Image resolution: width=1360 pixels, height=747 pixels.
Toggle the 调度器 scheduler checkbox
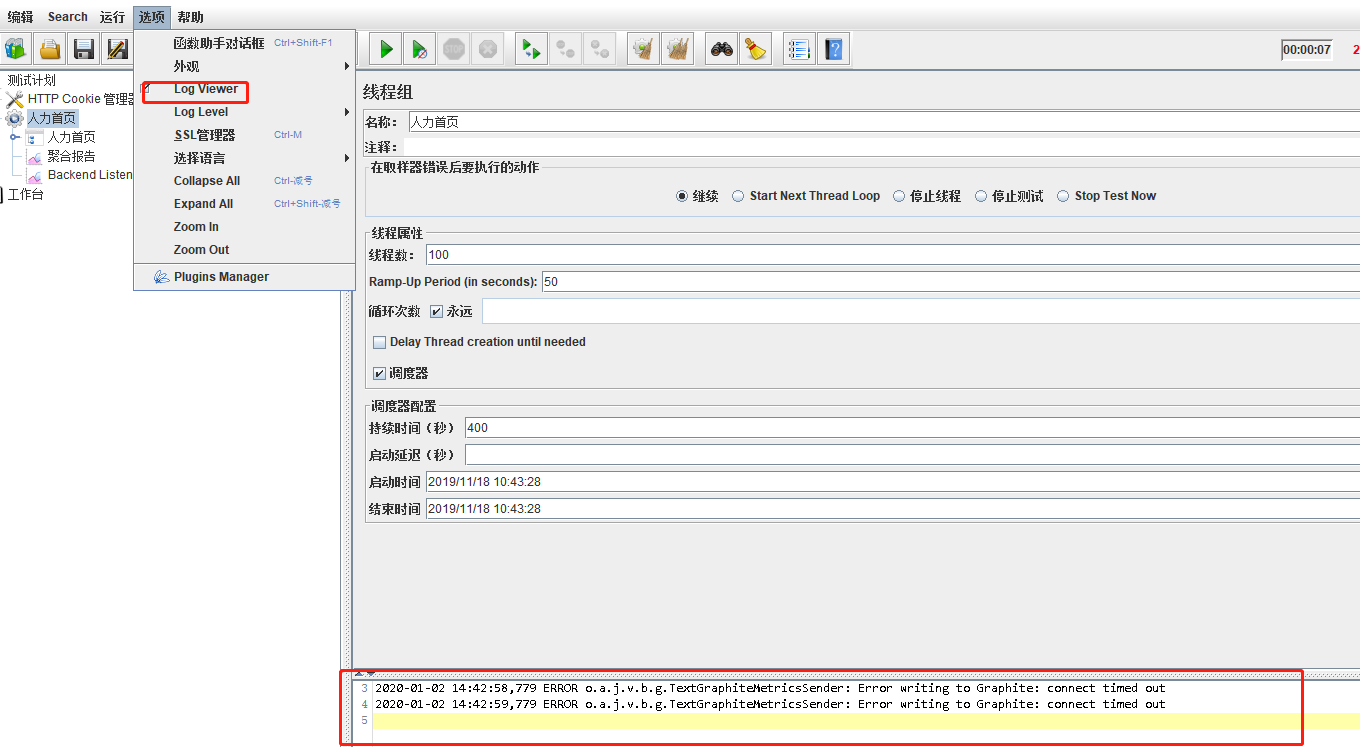(379, 373)
